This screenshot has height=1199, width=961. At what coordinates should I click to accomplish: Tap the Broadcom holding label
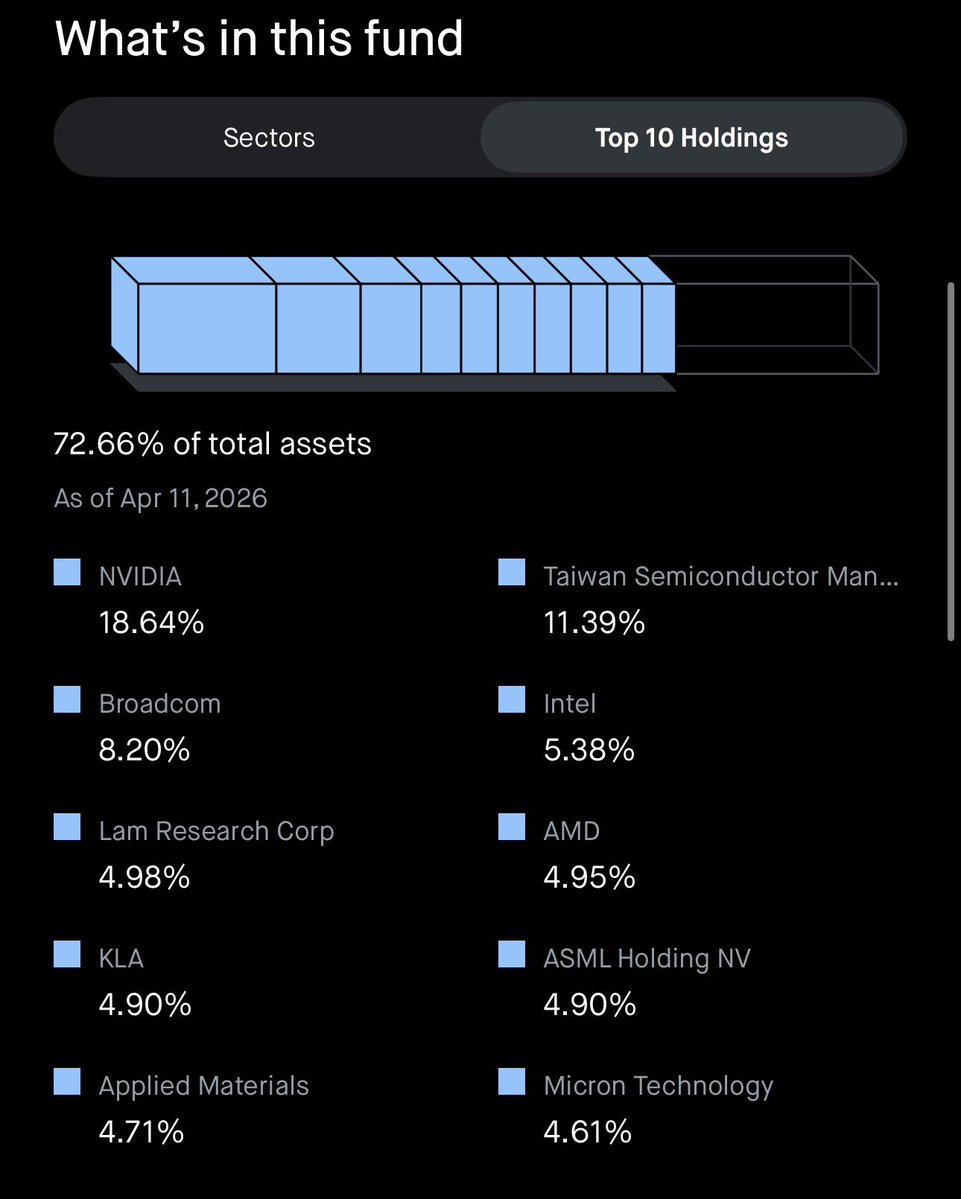point(159,703)
